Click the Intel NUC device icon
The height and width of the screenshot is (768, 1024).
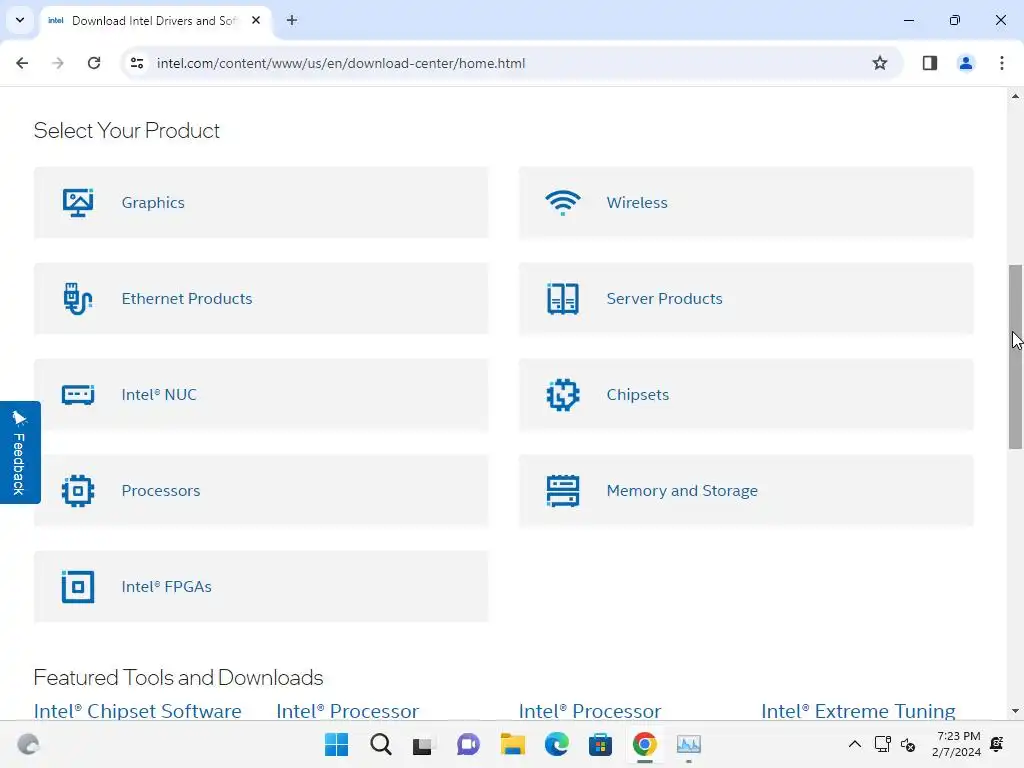click(78, 394)
